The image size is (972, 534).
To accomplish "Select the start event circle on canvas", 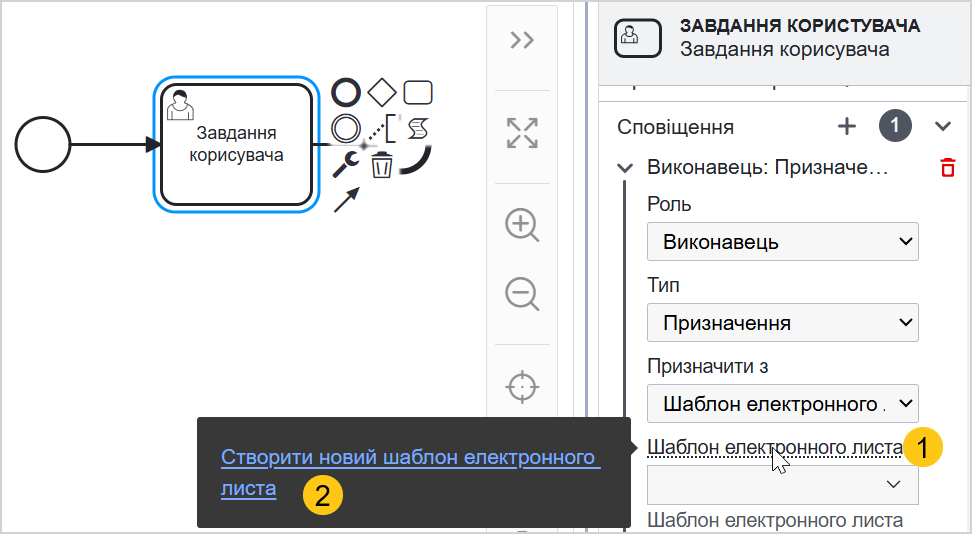I will 43,145.
